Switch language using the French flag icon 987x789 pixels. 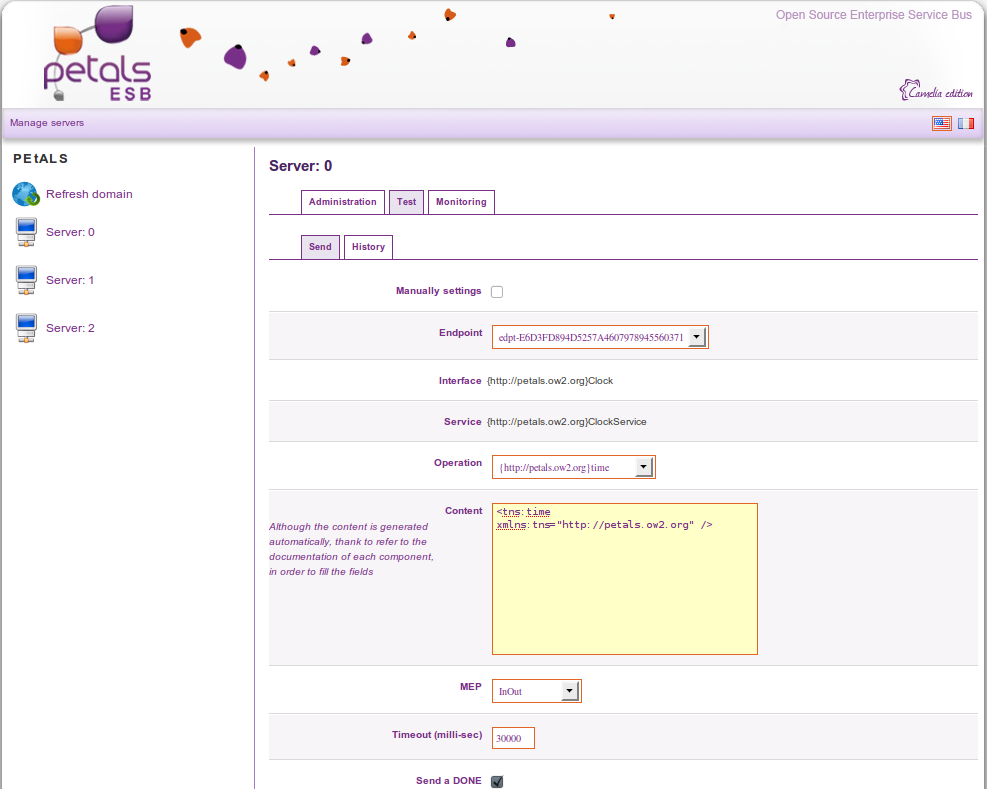click(x=965, y=123)
